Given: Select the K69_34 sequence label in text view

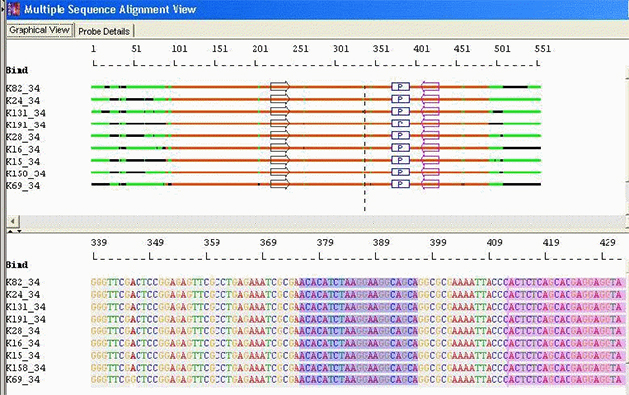Looking at the screenshot, I should pos(23,380).
